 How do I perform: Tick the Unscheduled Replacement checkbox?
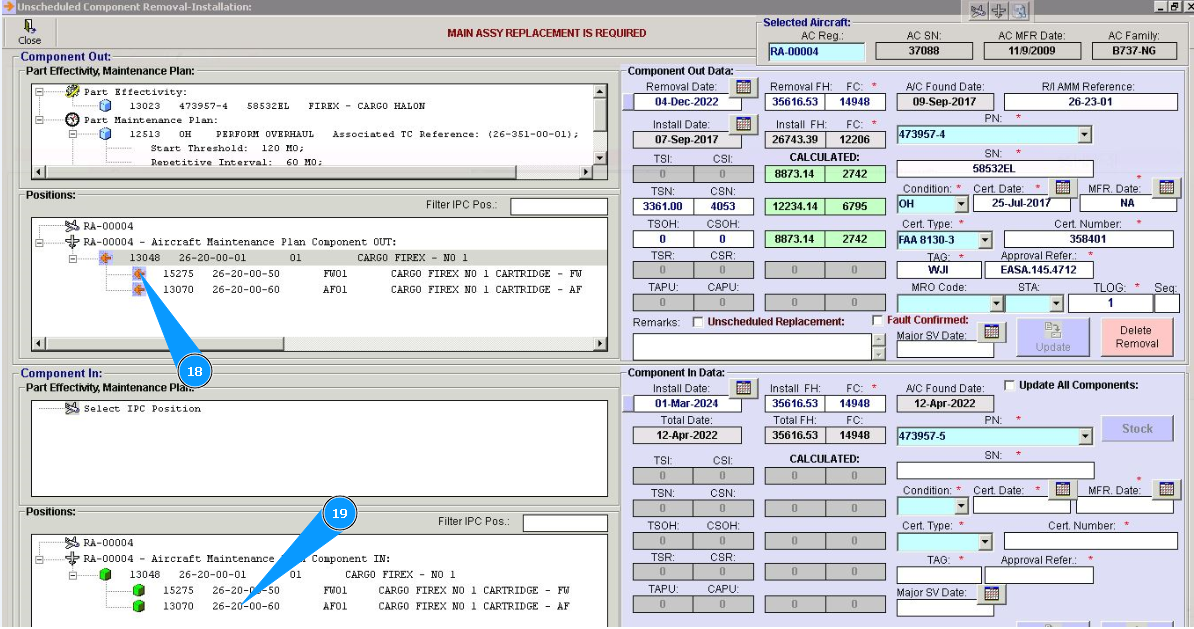click(x=698, y=322)
